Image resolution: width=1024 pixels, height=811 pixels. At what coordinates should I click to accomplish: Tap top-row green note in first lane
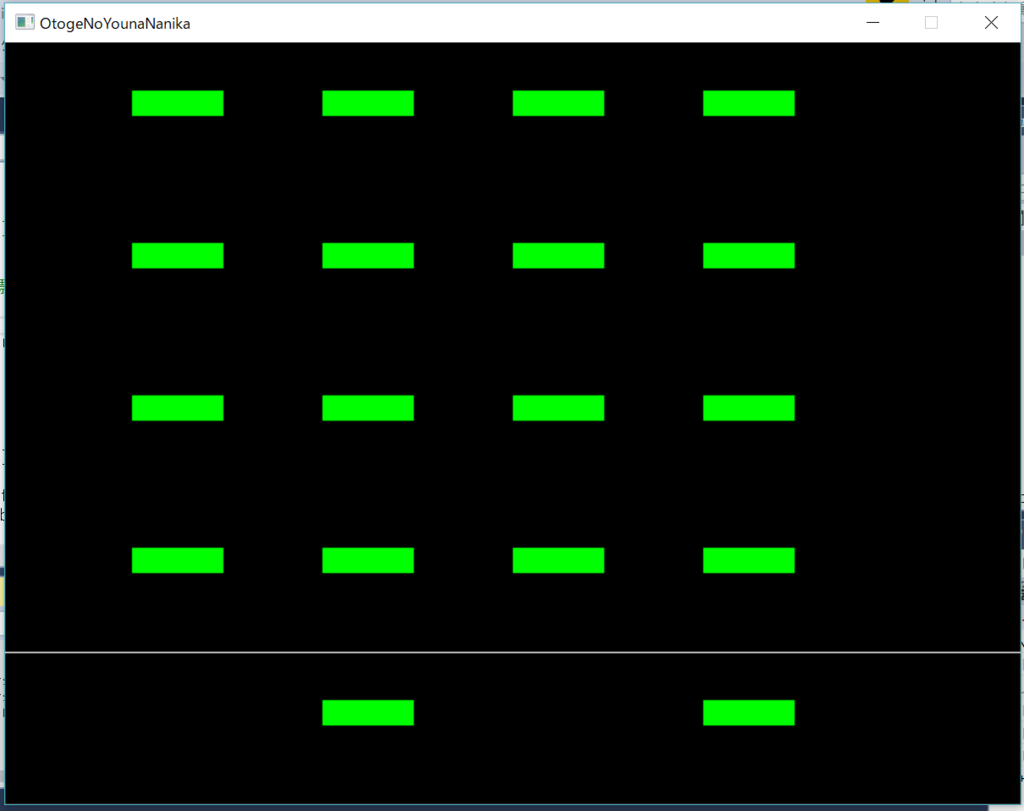[178, 103]
